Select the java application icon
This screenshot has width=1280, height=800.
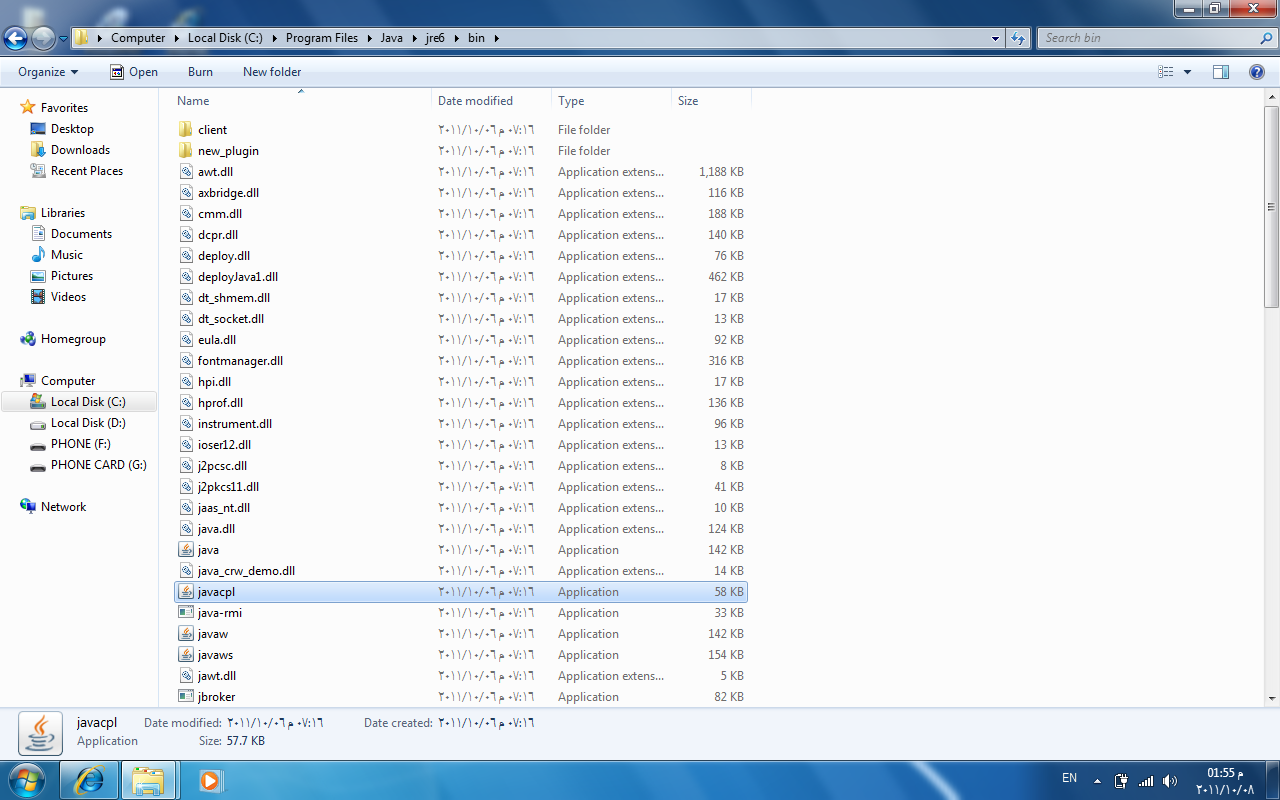coord(185,549)
